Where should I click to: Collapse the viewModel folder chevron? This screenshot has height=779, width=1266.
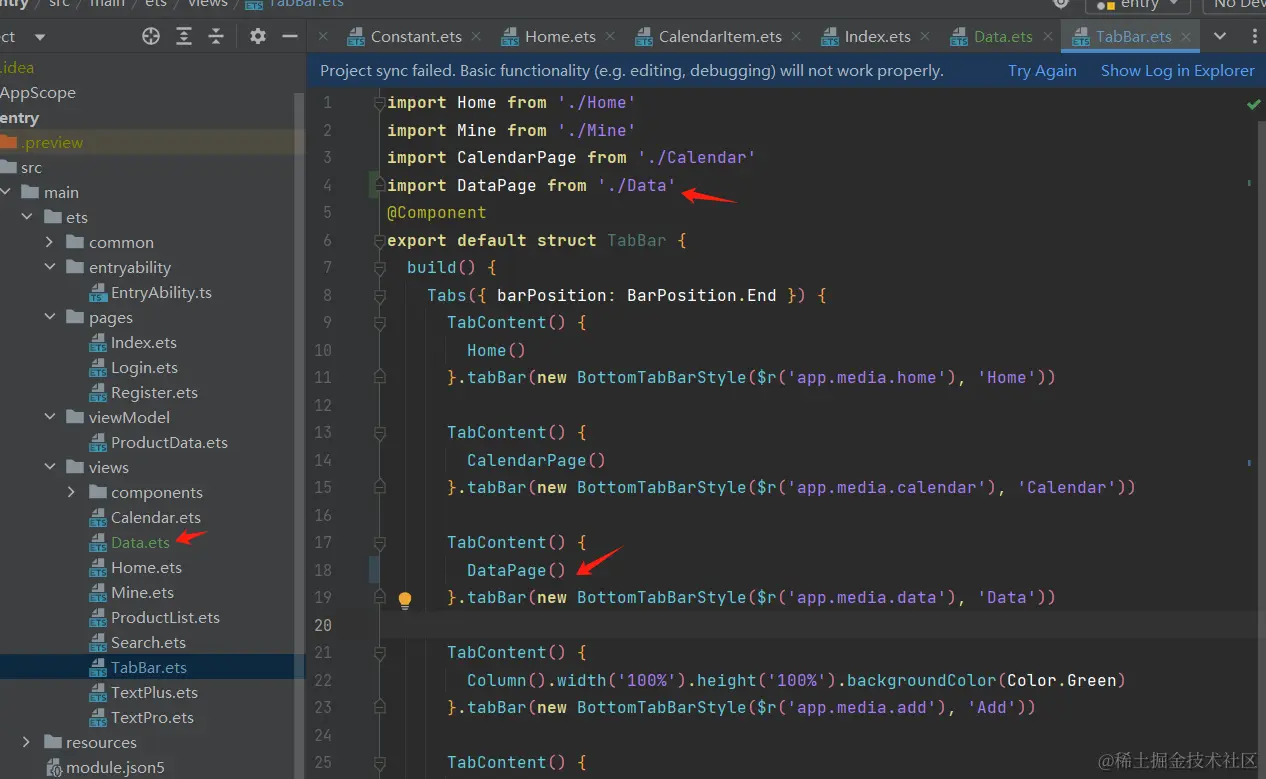point(50,417)
